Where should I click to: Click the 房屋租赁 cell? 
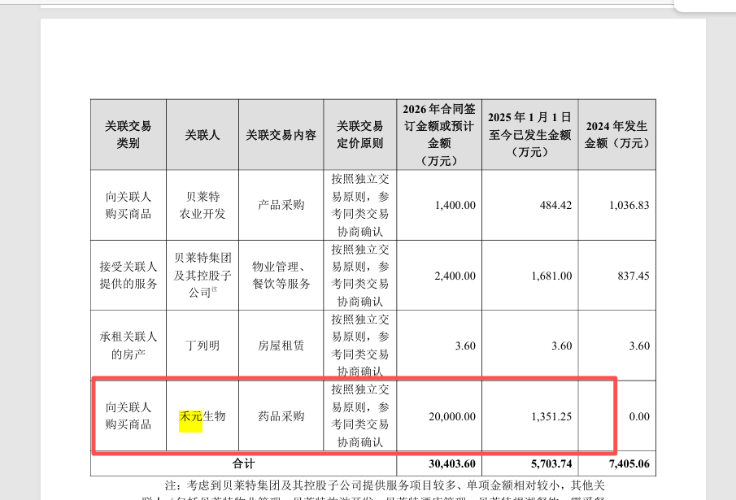click(281, 346)
